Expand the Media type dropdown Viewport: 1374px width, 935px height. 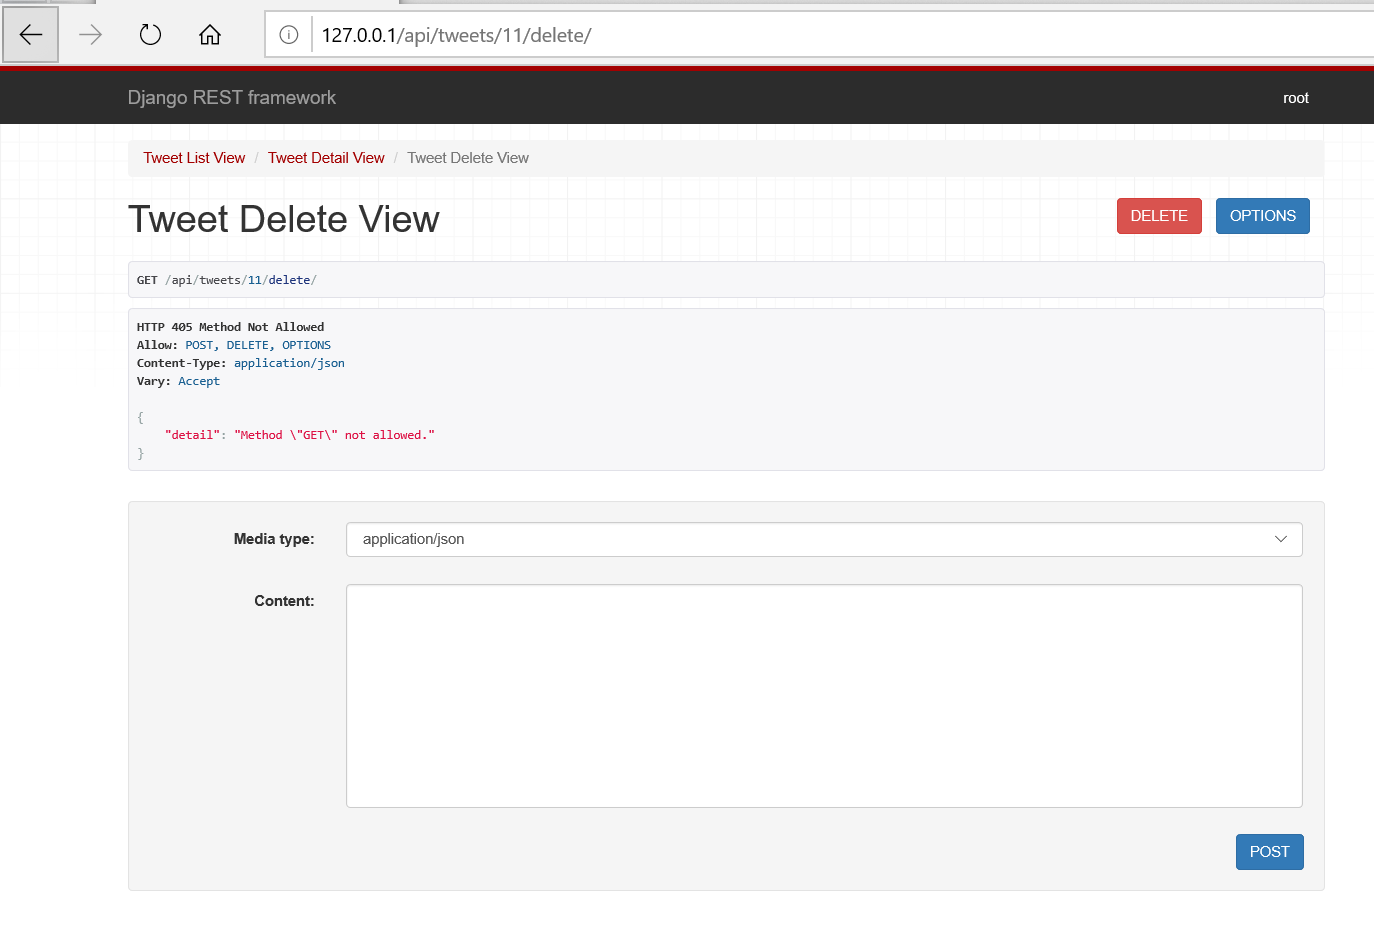pyautogui.click(x=824, y=539)
